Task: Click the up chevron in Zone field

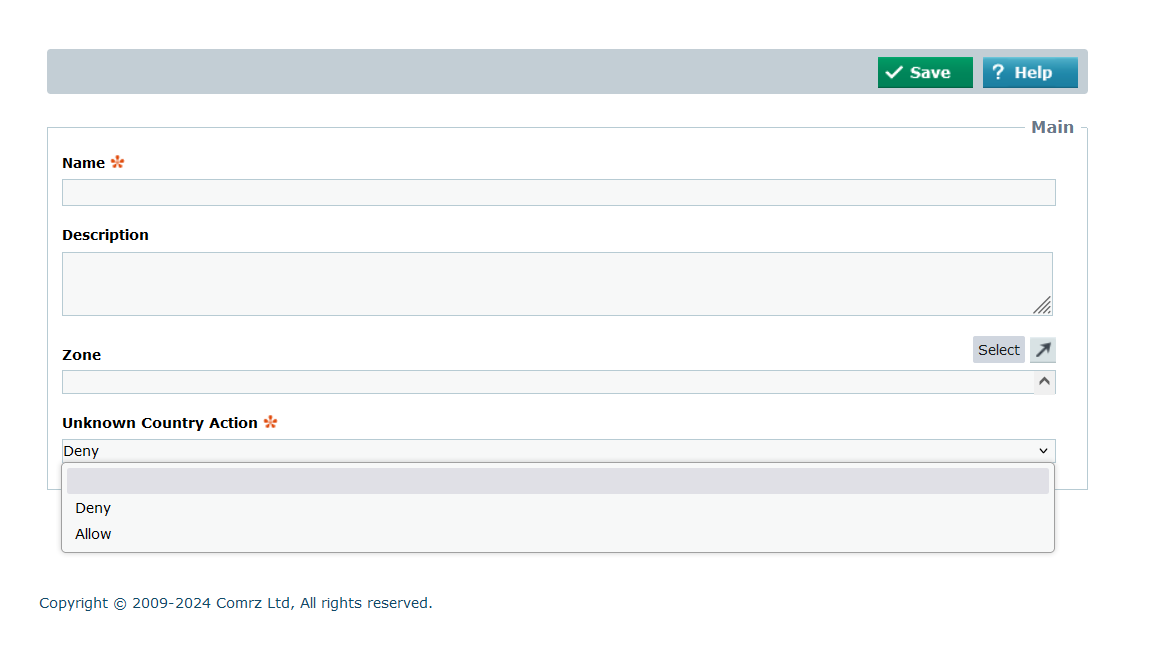Action: point(1044,381)
